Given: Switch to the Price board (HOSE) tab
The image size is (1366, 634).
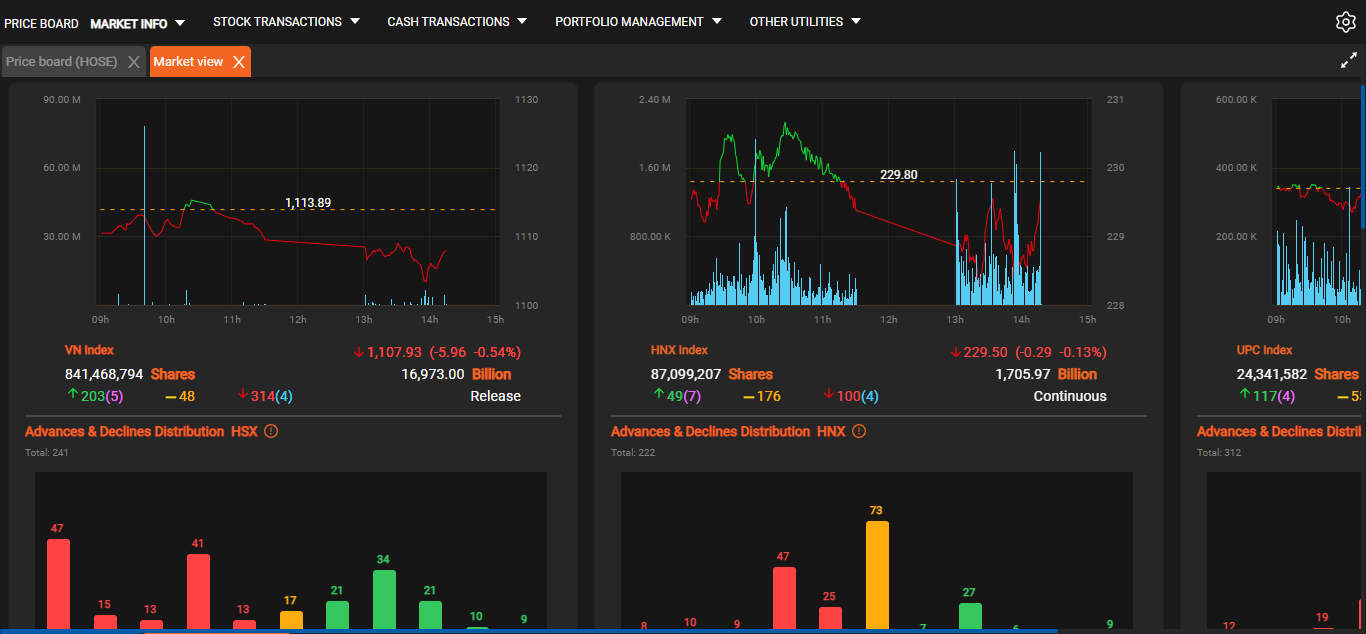Looking at the screenshot, I should coord(62,62).
